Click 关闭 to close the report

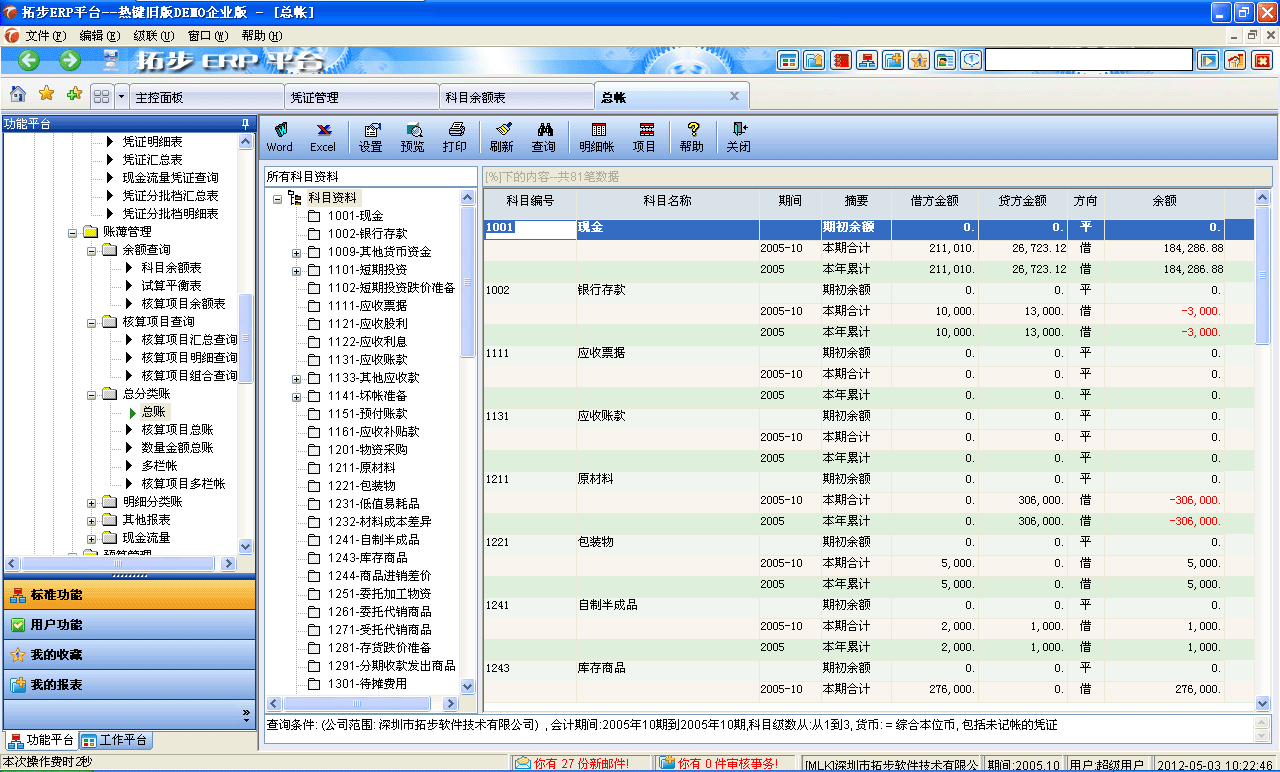[738, 135]
